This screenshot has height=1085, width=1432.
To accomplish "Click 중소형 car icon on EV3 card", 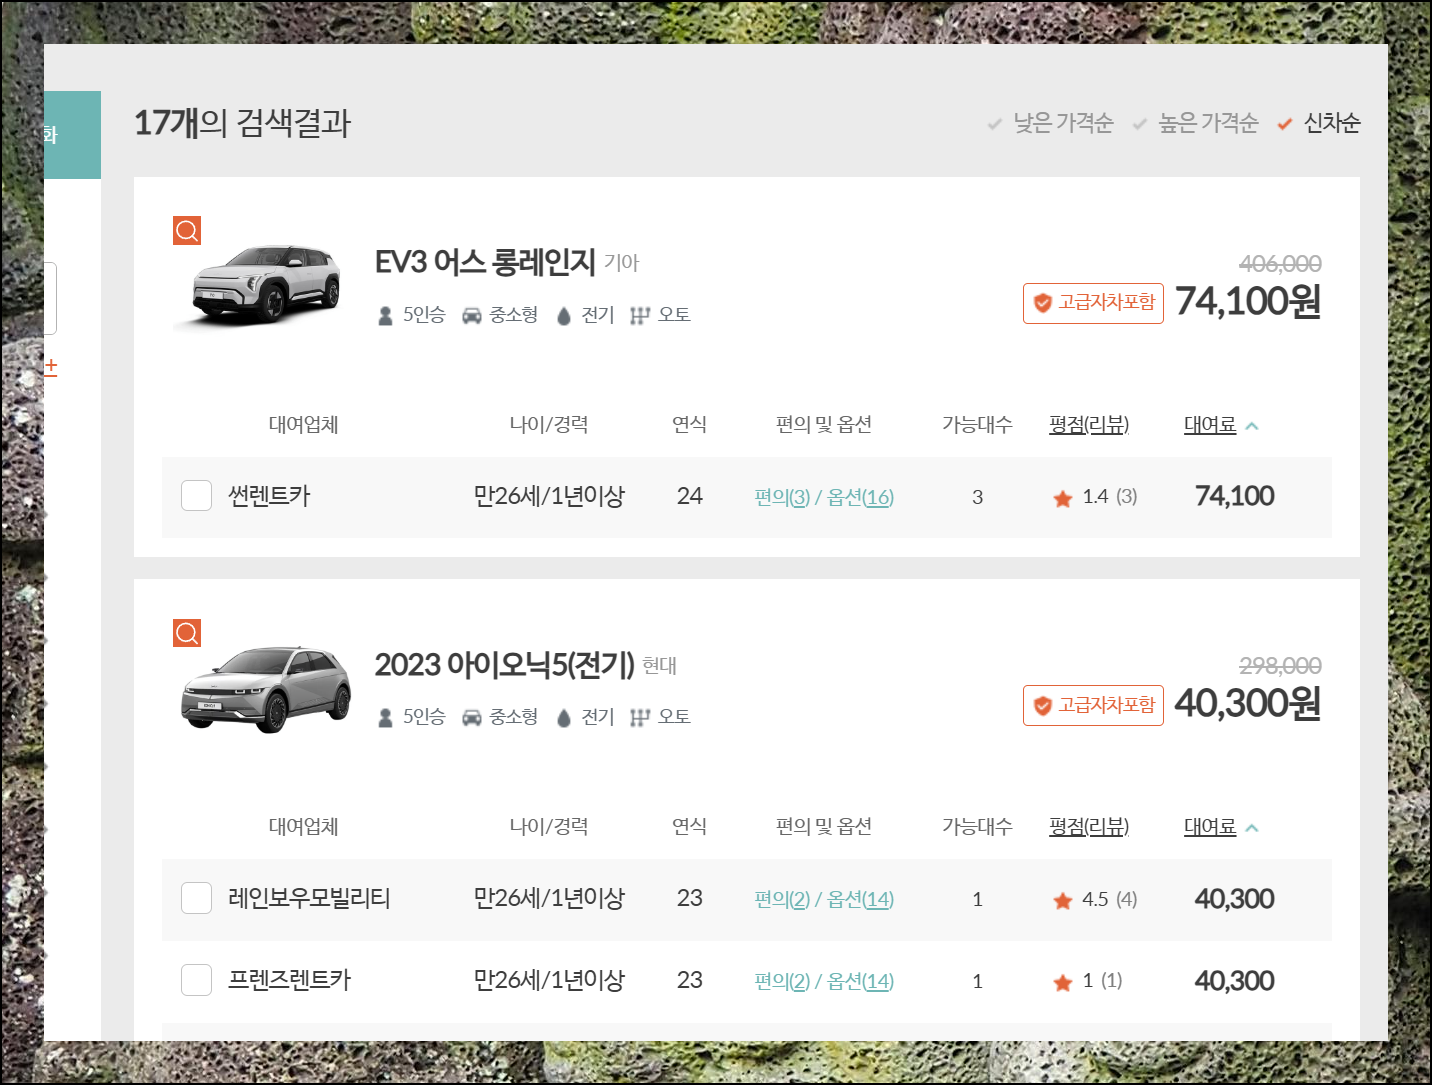I will tap(472, 316).
